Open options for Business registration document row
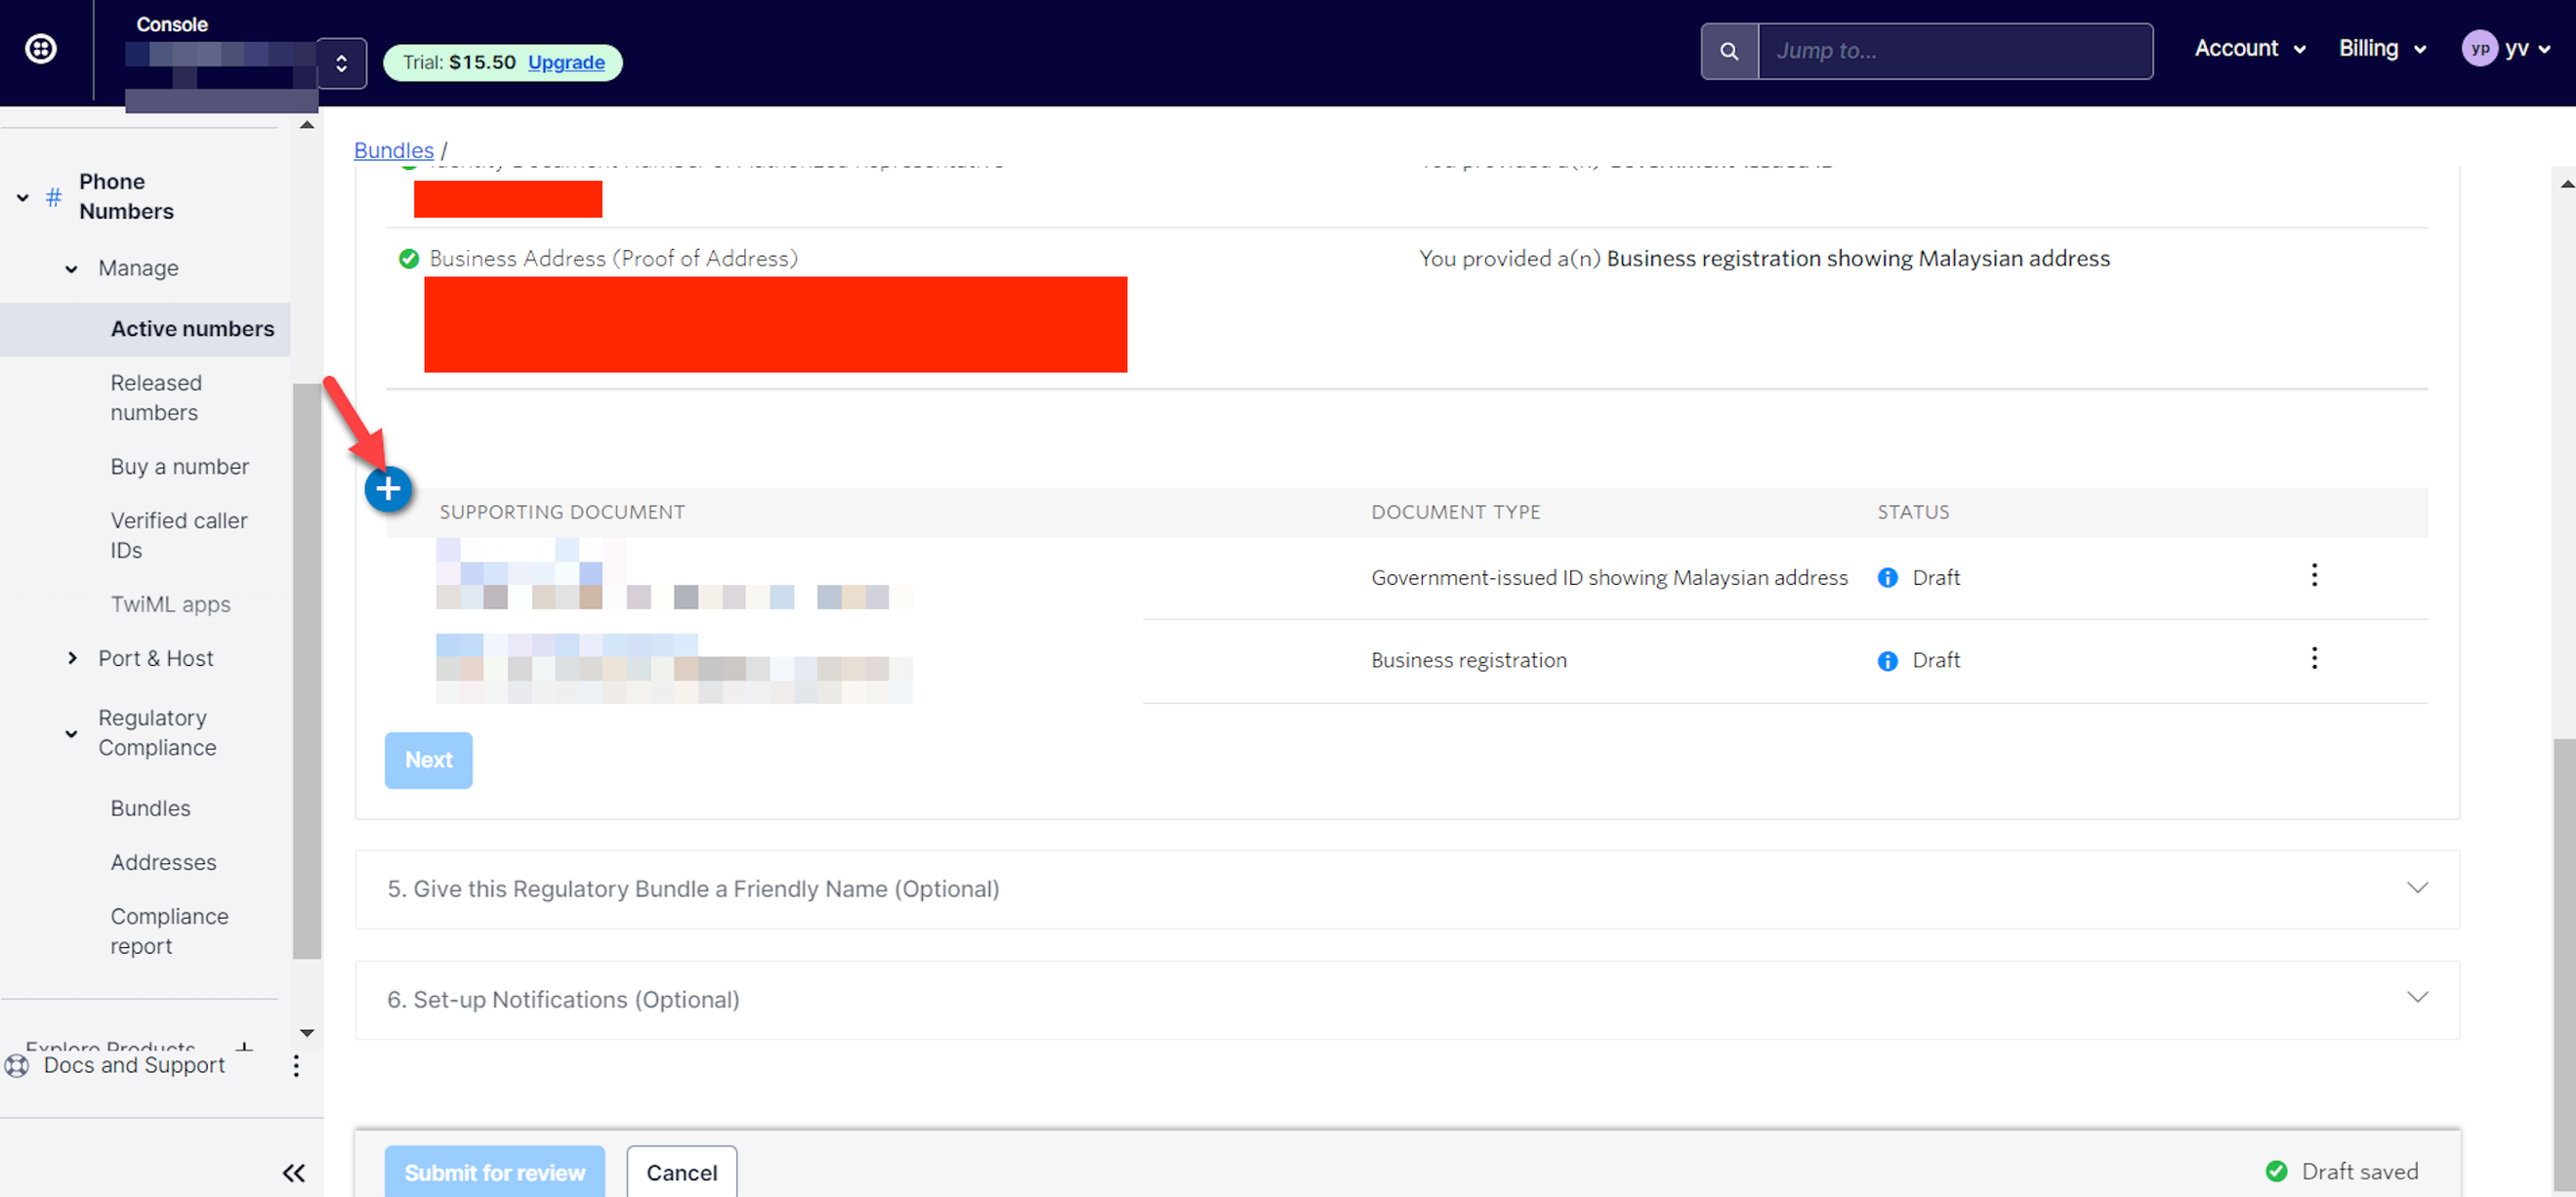This screenshot has height=1197, width=2576. pos(2313,658)
